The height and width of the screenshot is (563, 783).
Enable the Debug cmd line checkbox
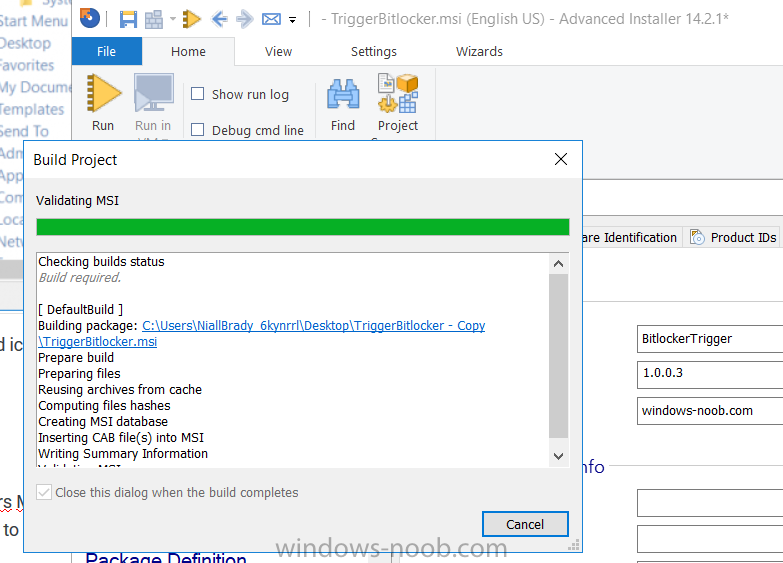[198, 130]
